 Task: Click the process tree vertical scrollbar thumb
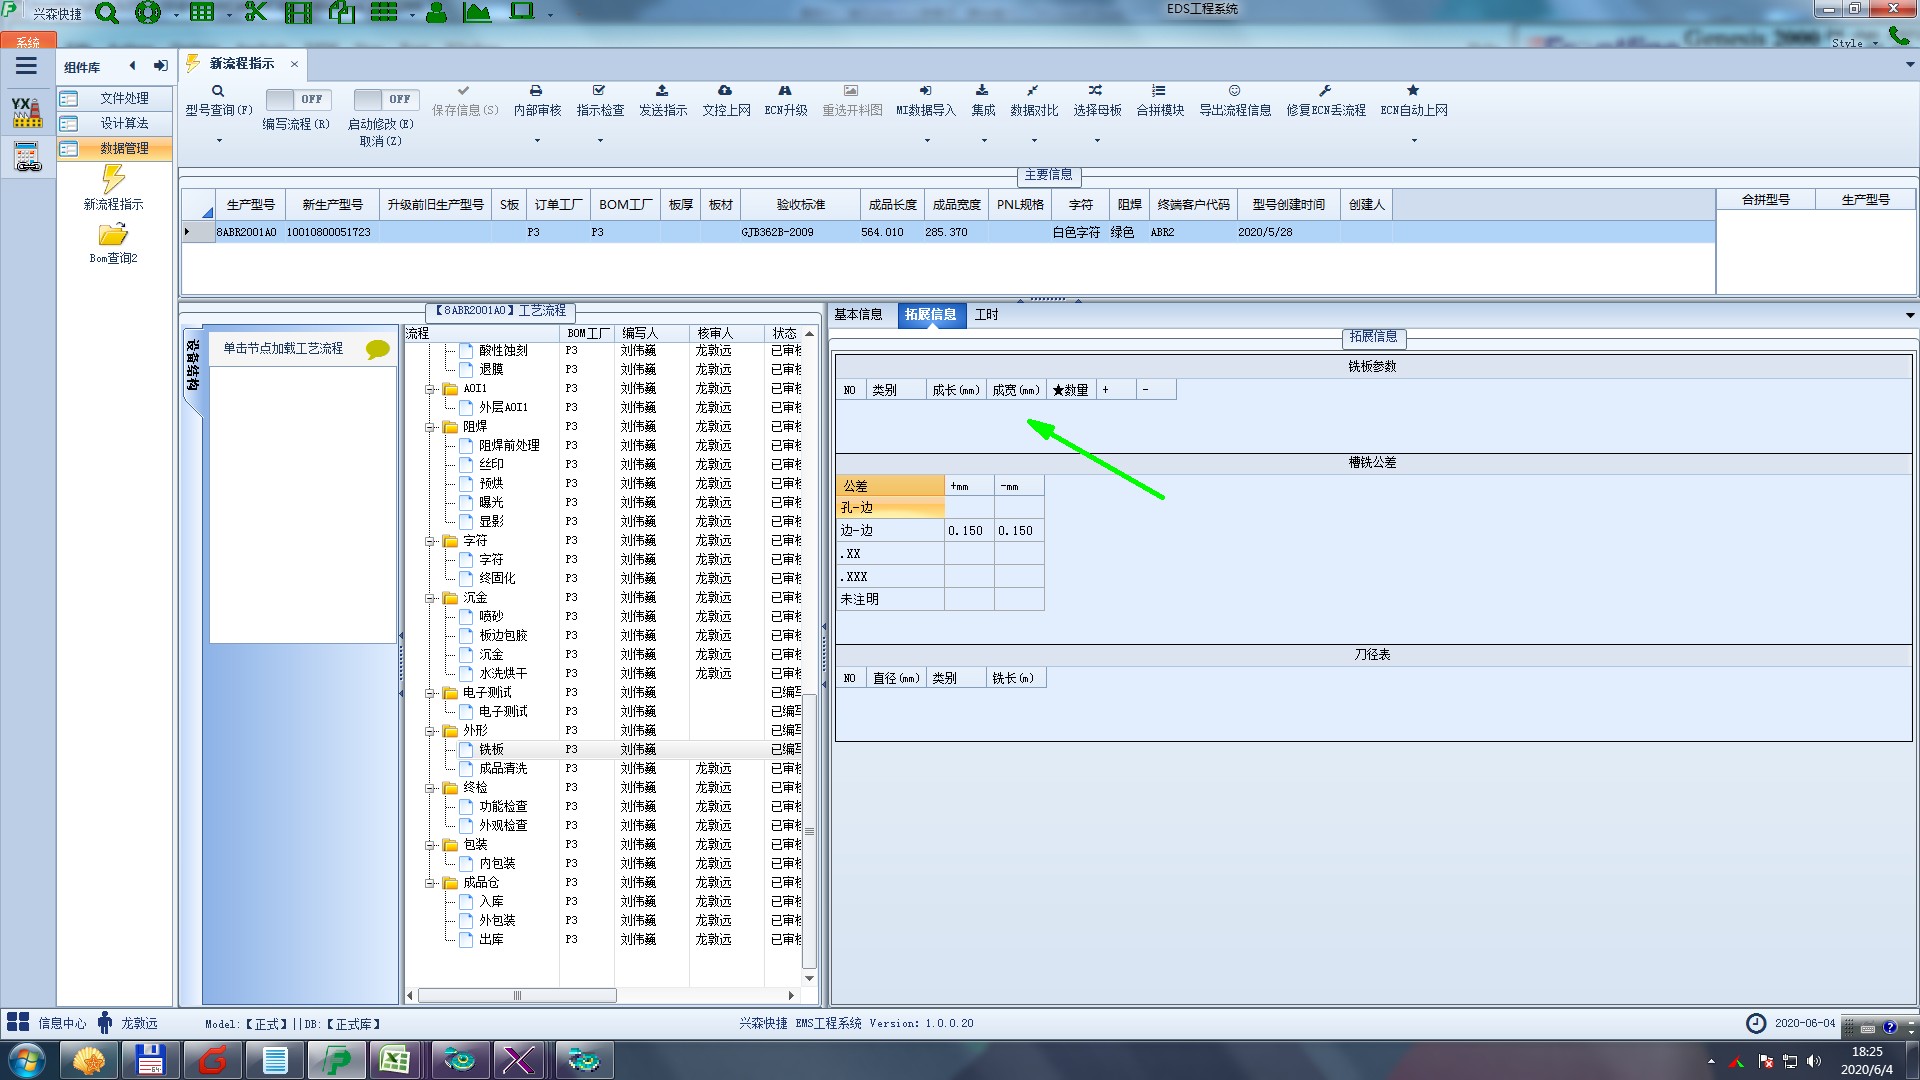tap(809, 831)
